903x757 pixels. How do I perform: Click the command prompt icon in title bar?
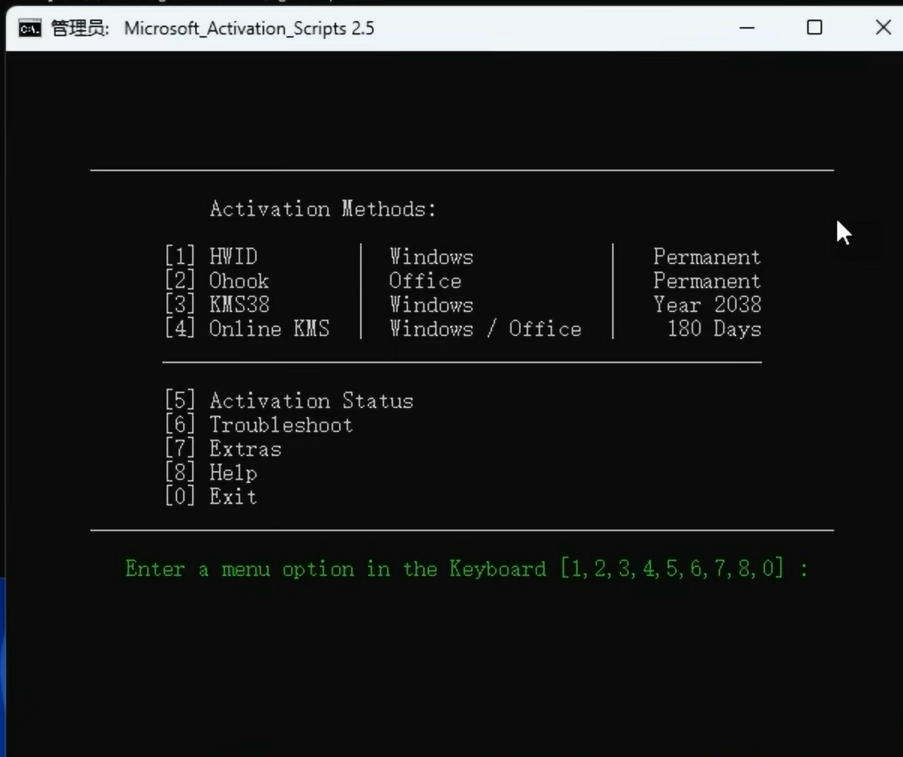[x=30, y=28]
